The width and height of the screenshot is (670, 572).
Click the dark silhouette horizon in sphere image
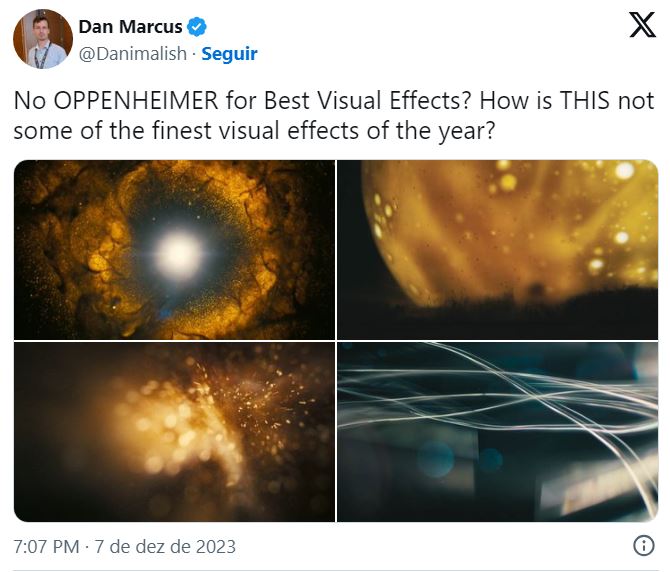point(498,317)
